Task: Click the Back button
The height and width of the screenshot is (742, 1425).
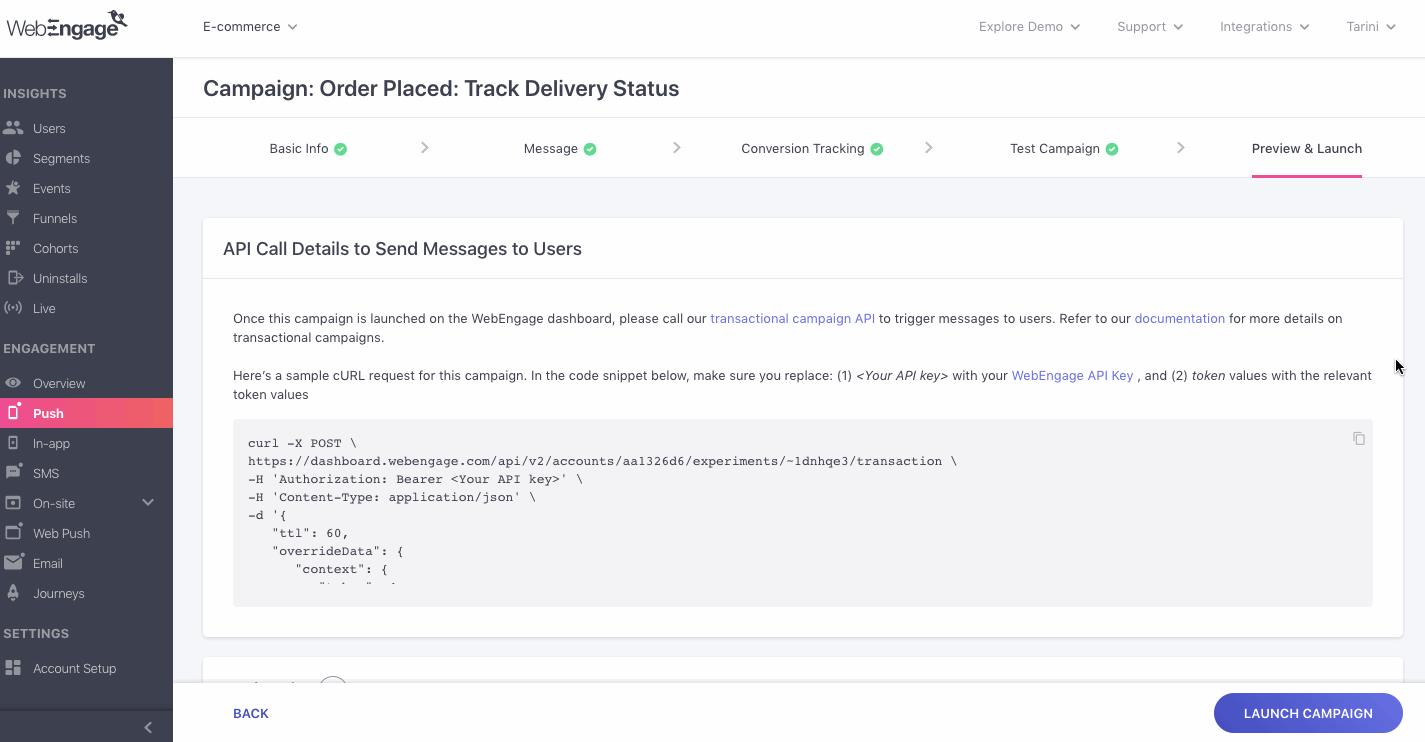Action: pyautogui.click(x=251, y=714)
